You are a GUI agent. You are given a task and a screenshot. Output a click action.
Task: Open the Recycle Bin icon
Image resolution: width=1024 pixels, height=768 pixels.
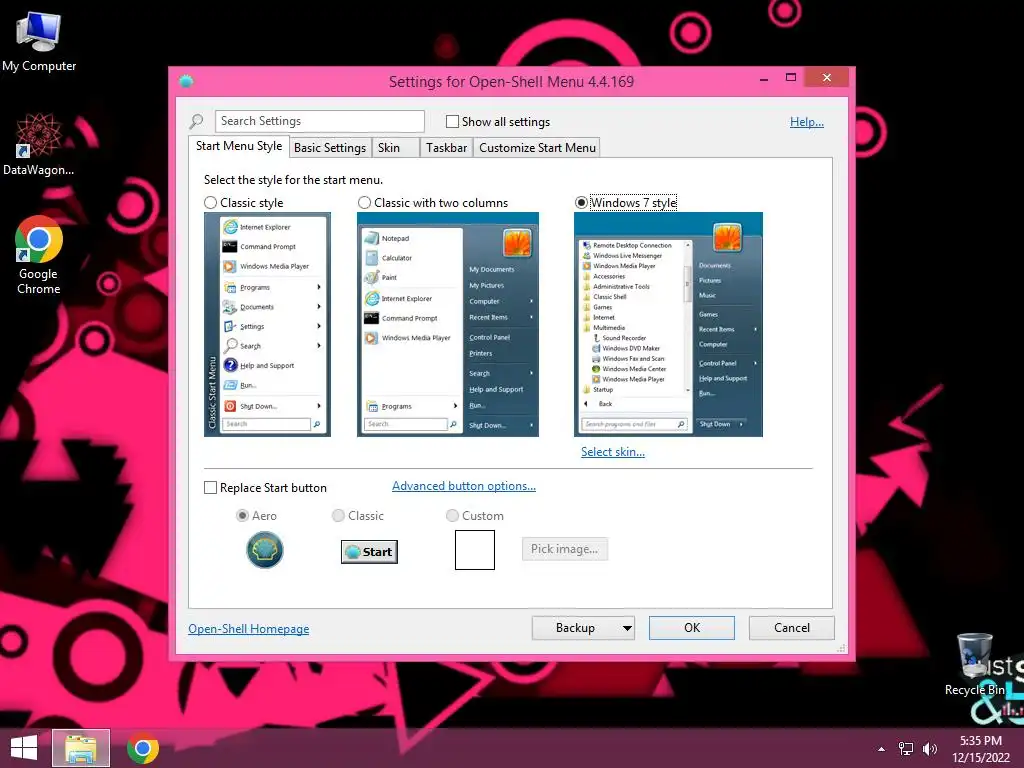tap(974, 665)
